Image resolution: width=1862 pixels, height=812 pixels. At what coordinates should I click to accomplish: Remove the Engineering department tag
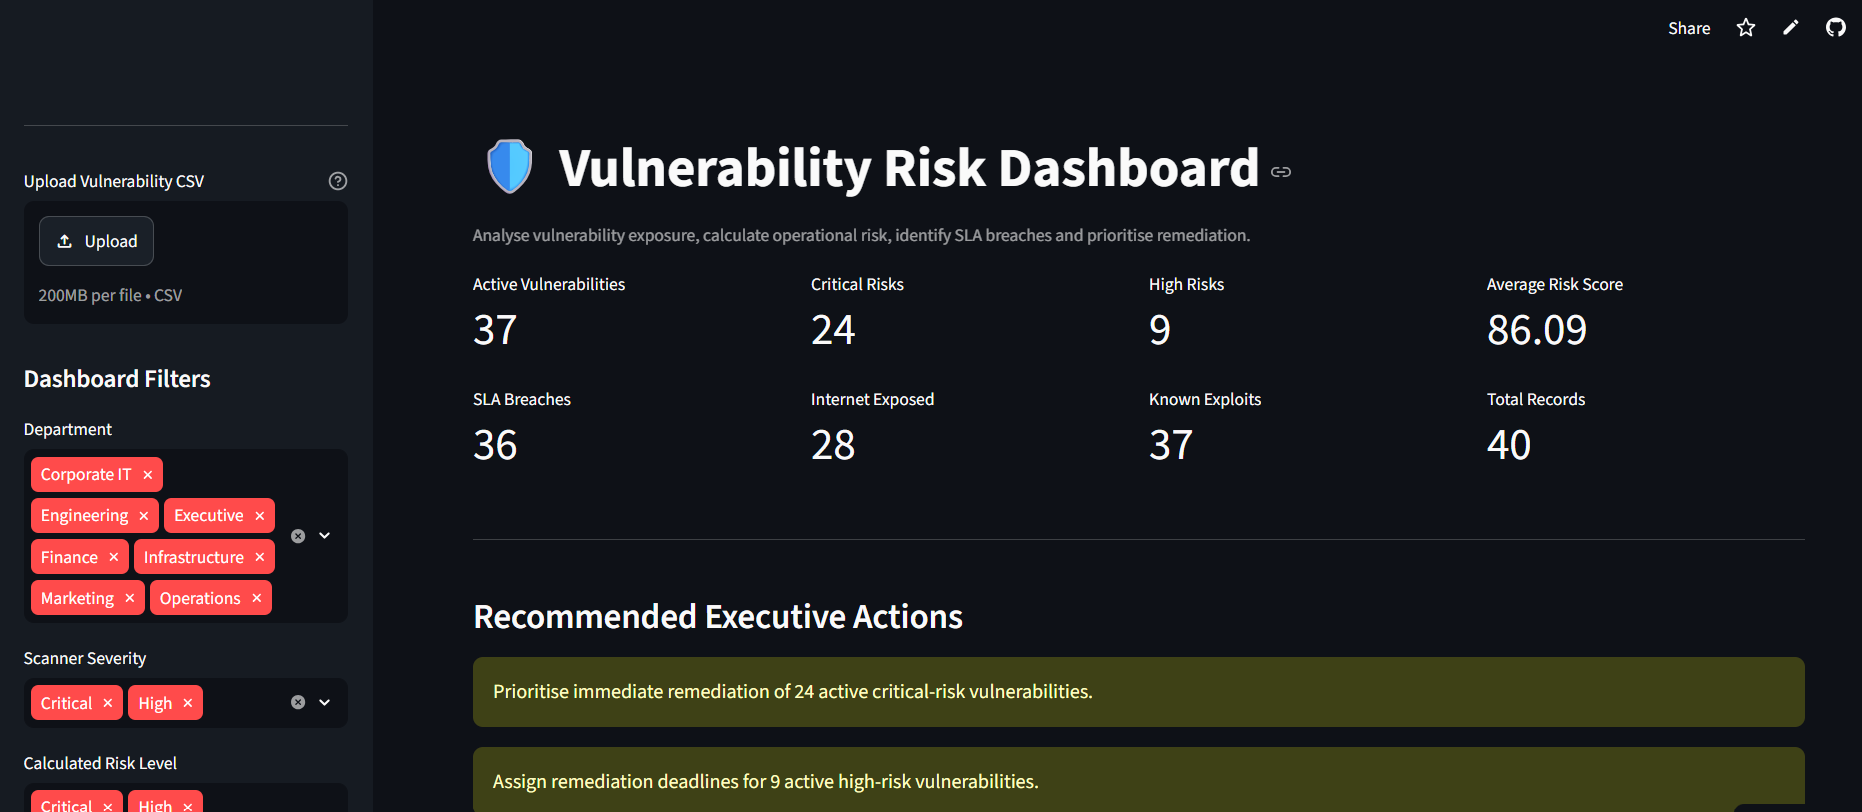tap(144, 516)
